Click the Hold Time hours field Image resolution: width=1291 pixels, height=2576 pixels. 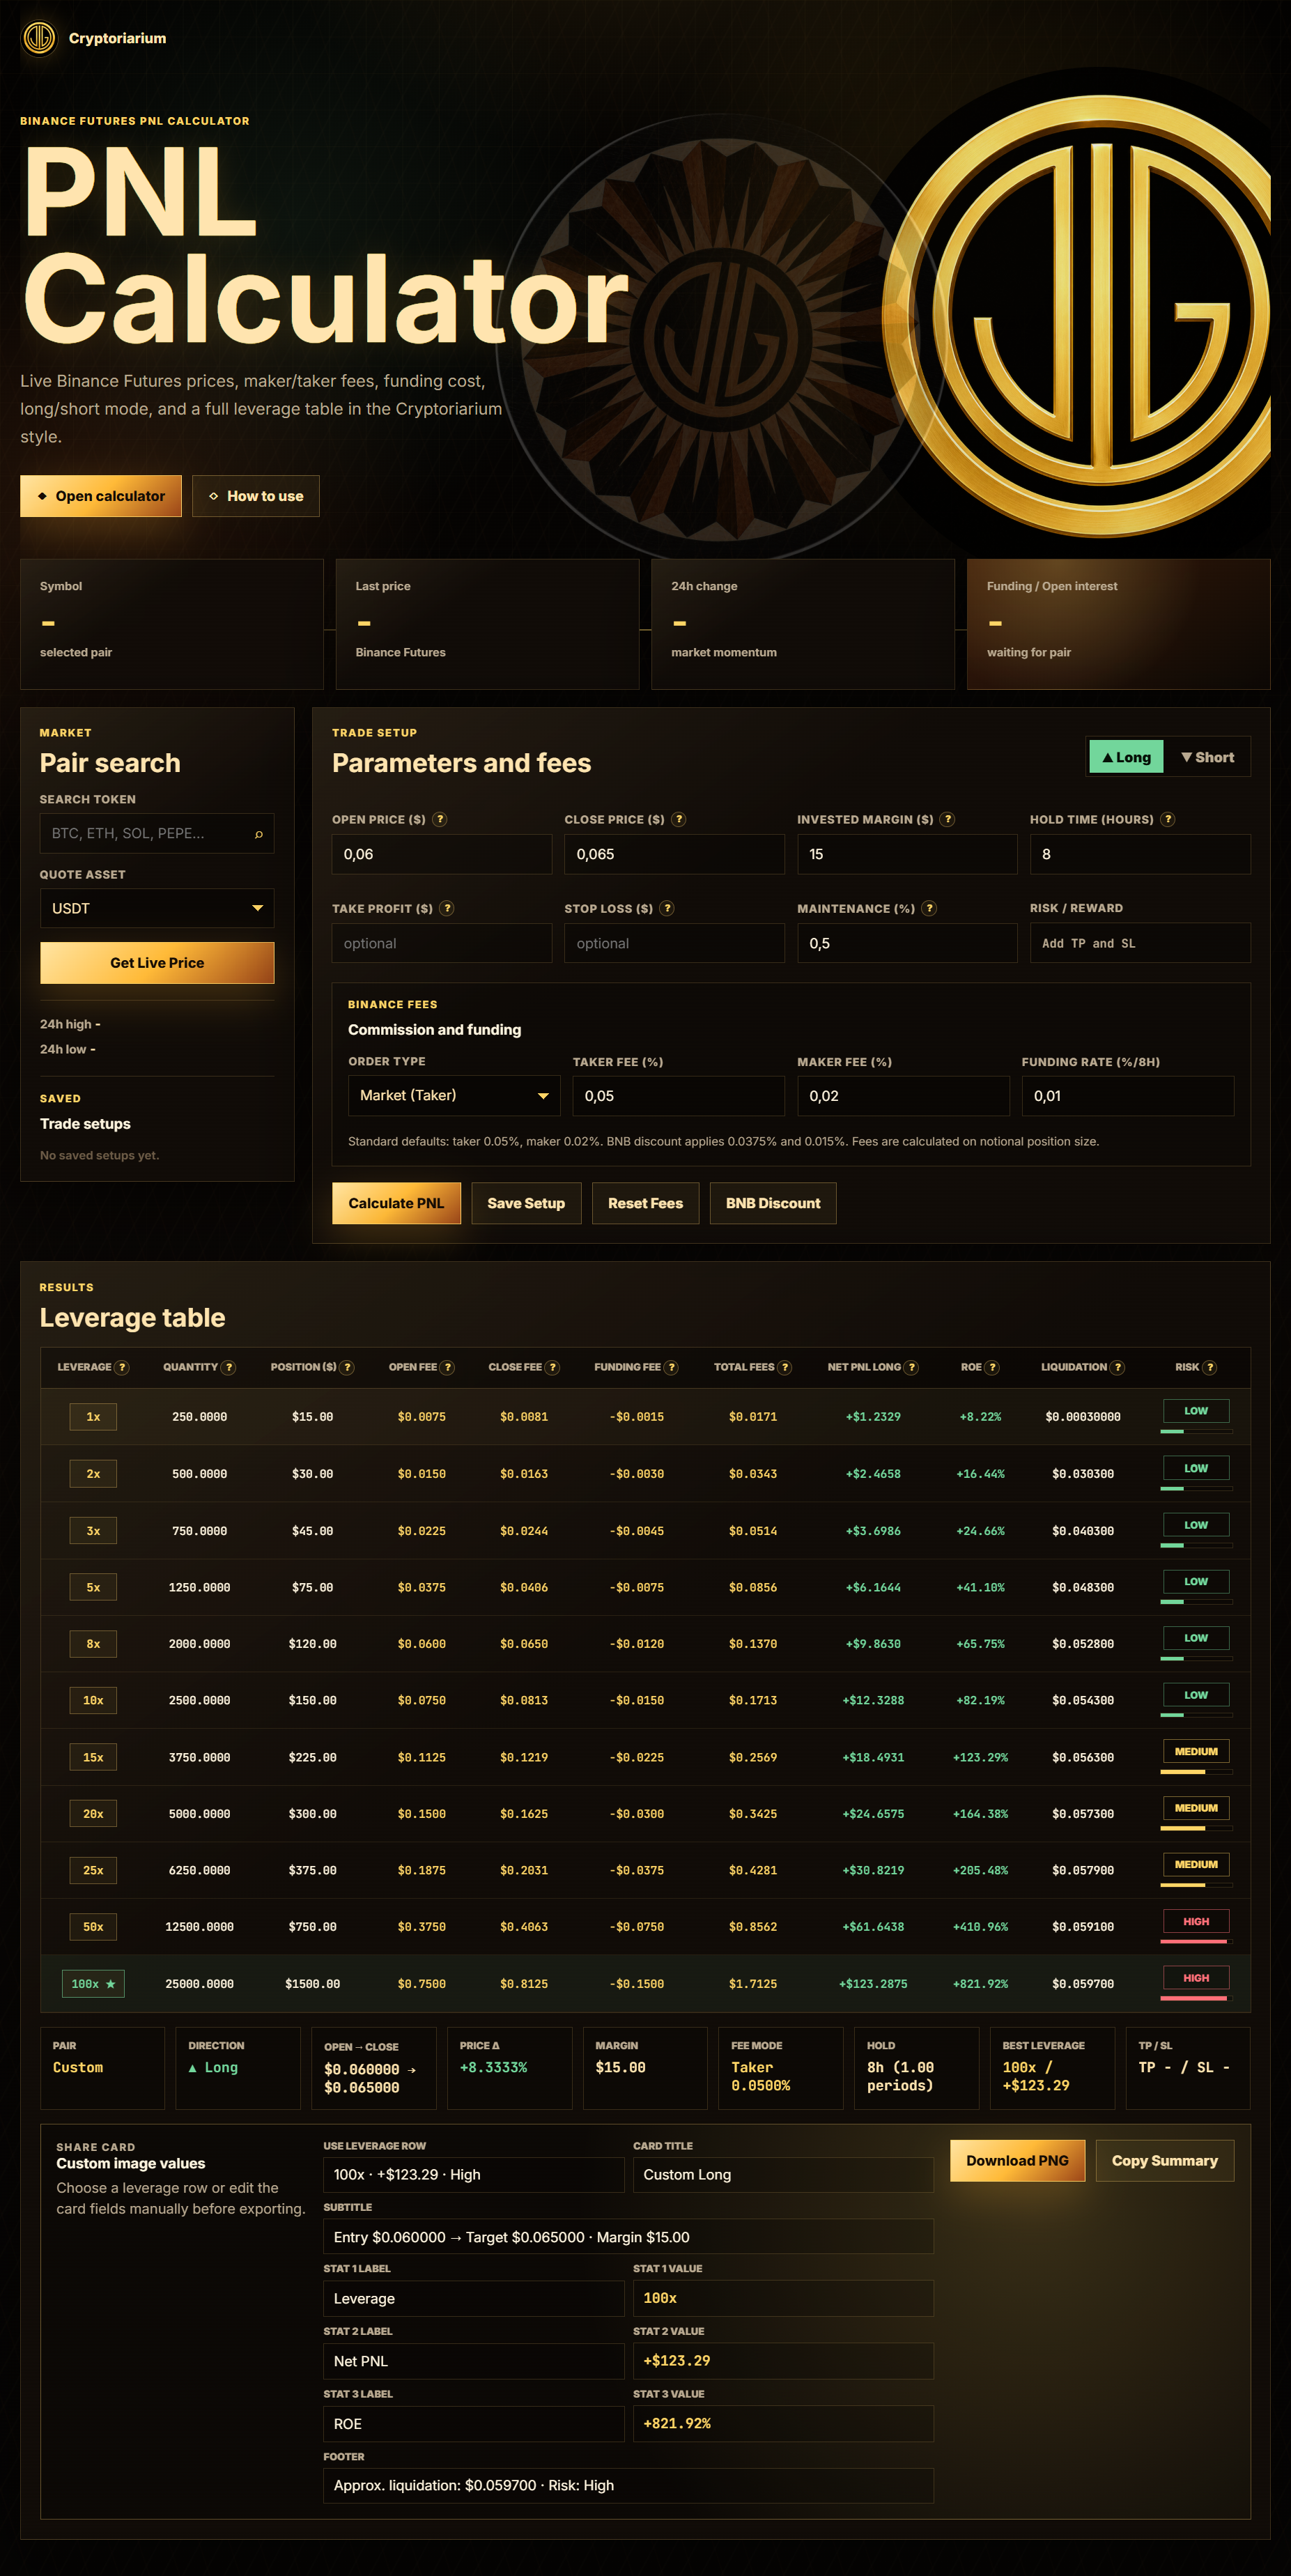click(x=1140, y=854)
